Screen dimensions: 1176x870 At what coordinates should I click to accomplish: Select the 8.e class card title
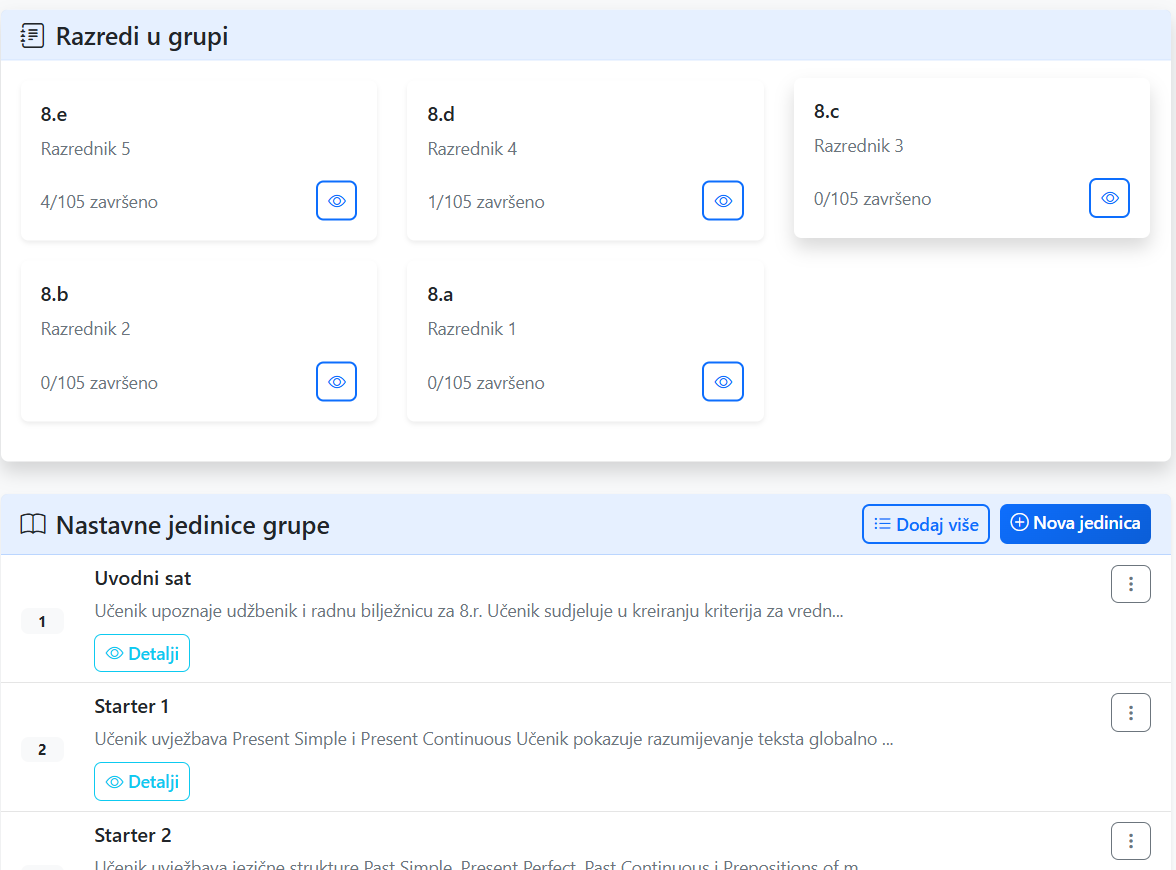(54, 114)
